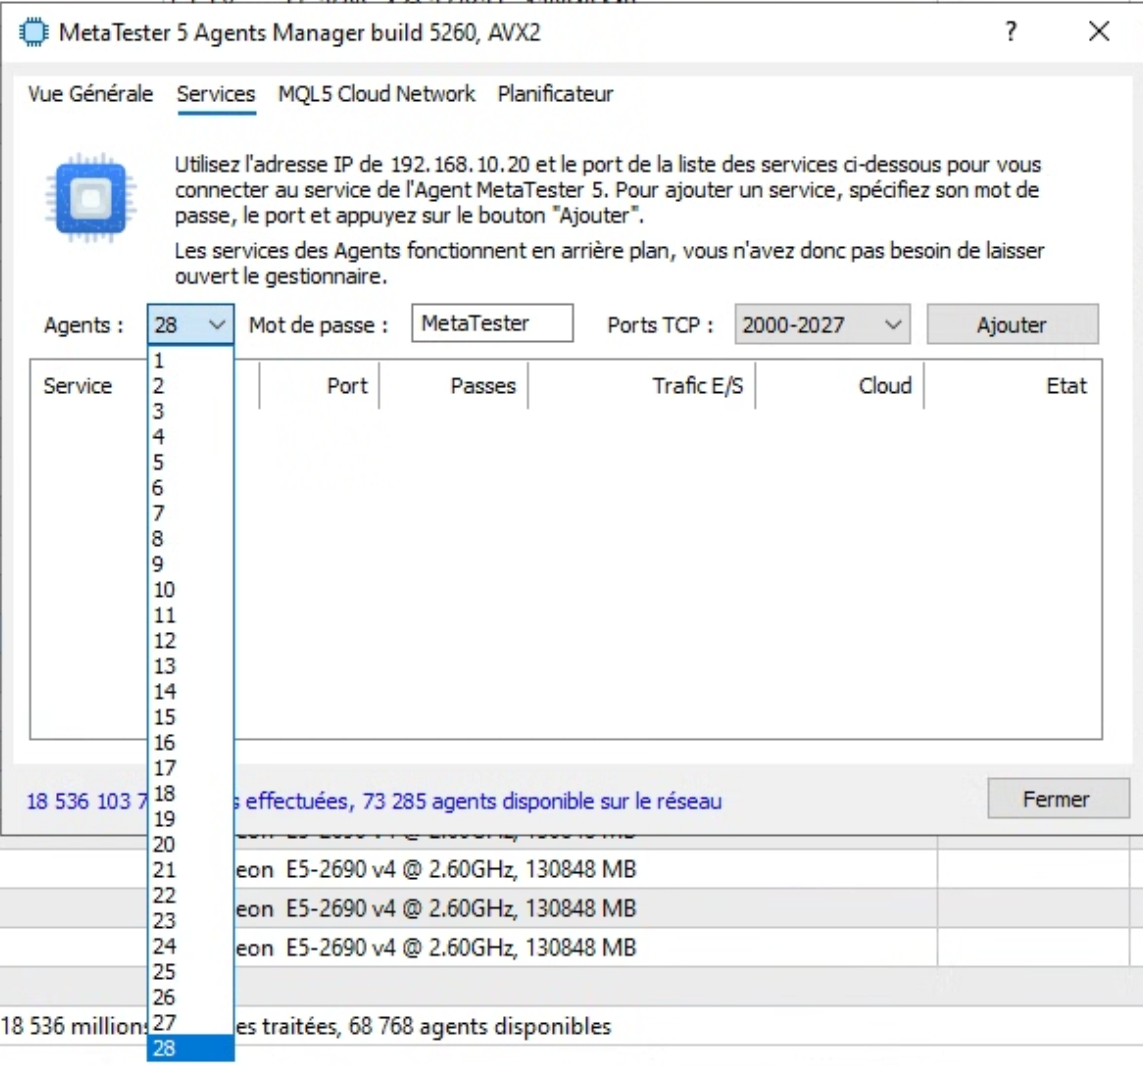Viewport: 1143px width, 1065px height.
Task: Choose 2 in the Agents list
Action: tap(190, 386)
